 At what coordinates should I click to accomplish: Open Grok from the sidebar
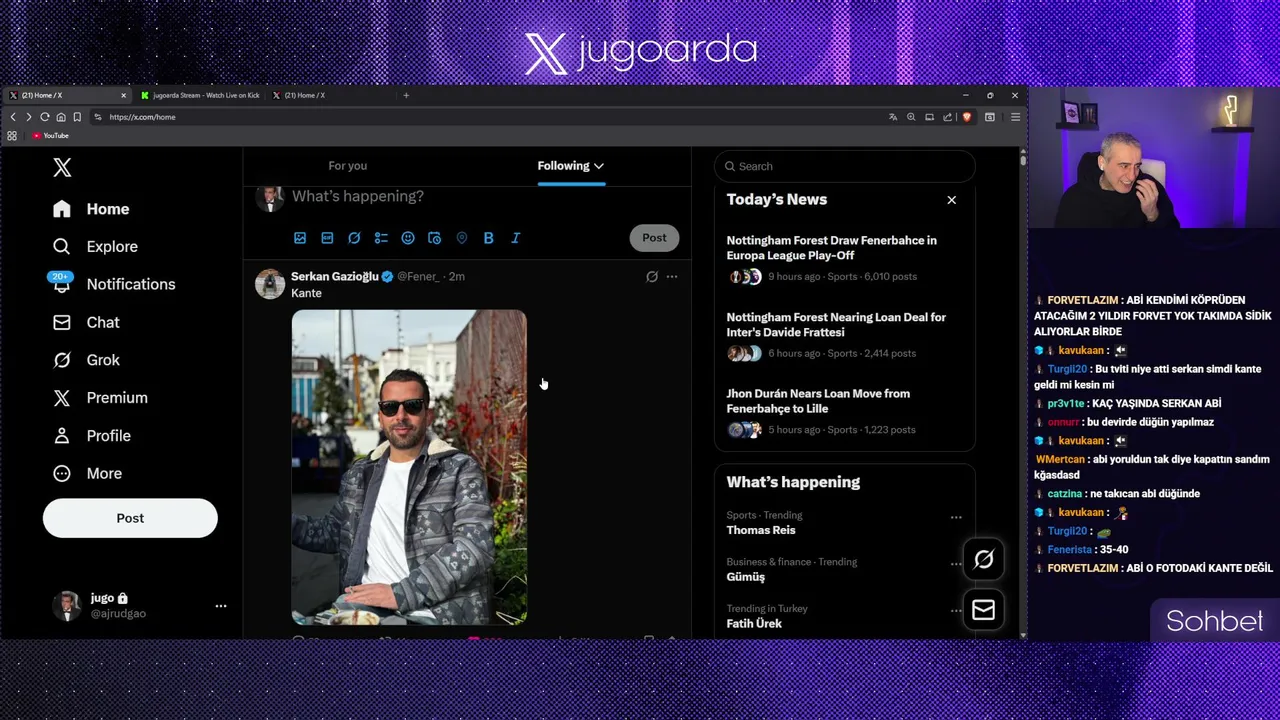pos(87,360)
